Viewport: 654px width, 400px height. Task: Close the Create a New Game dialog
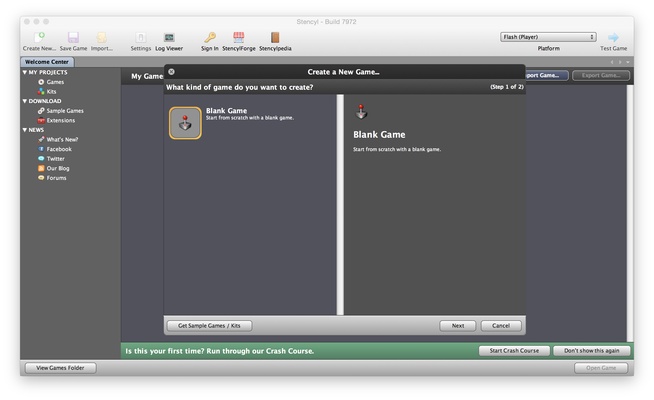(x=171, y=72)
